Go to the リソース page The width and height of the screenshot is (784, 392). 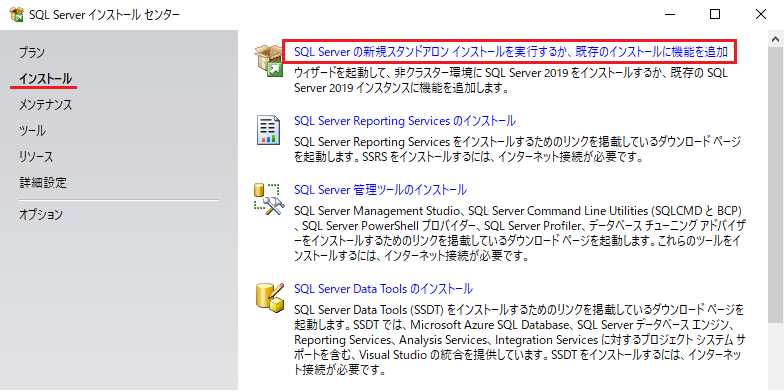(x=36, y=157)
